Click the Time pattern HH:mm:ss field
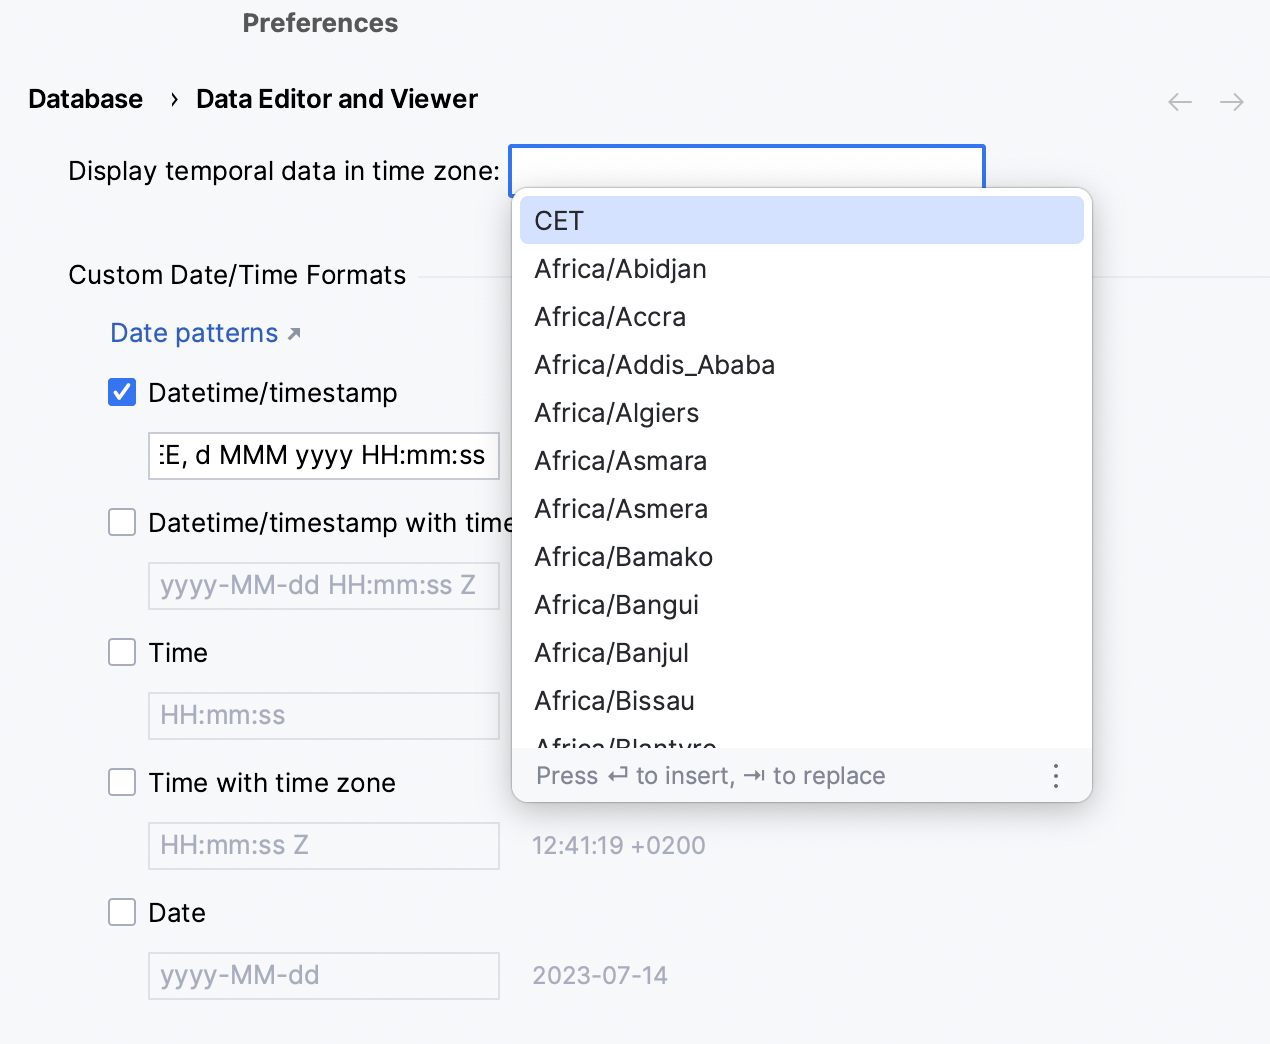1270x1044 pixels. [323, 716]
